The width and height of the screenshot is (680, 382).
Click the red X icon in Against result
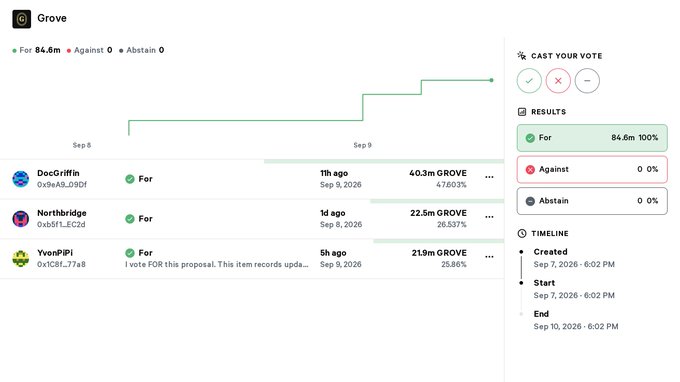[530, 170]
